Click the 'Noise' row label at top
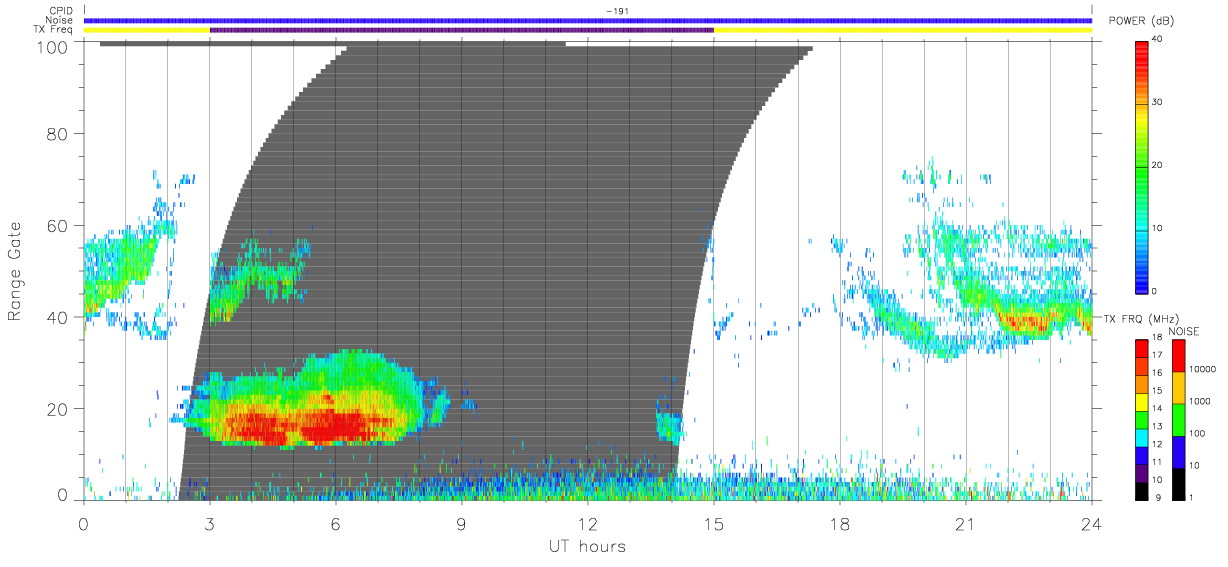 click(x=61, y=20)
